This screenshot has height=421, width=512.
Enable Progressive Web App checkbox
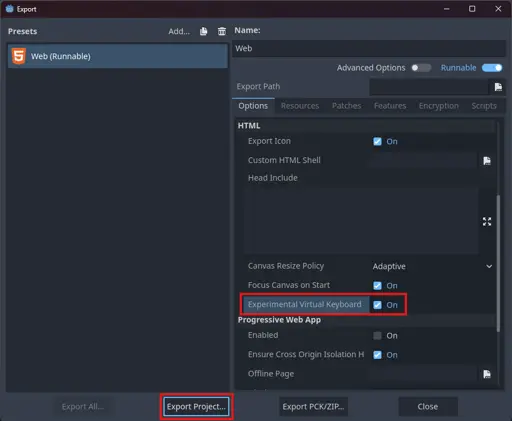tap(377, 335)
